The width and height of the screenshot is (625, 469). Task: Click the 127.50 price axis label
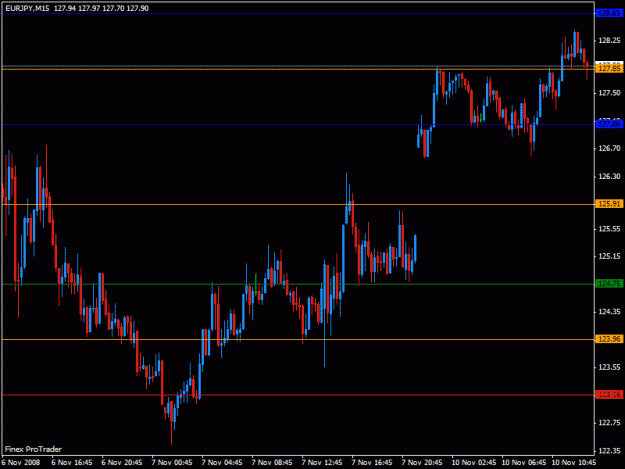(x=609, y=92)
